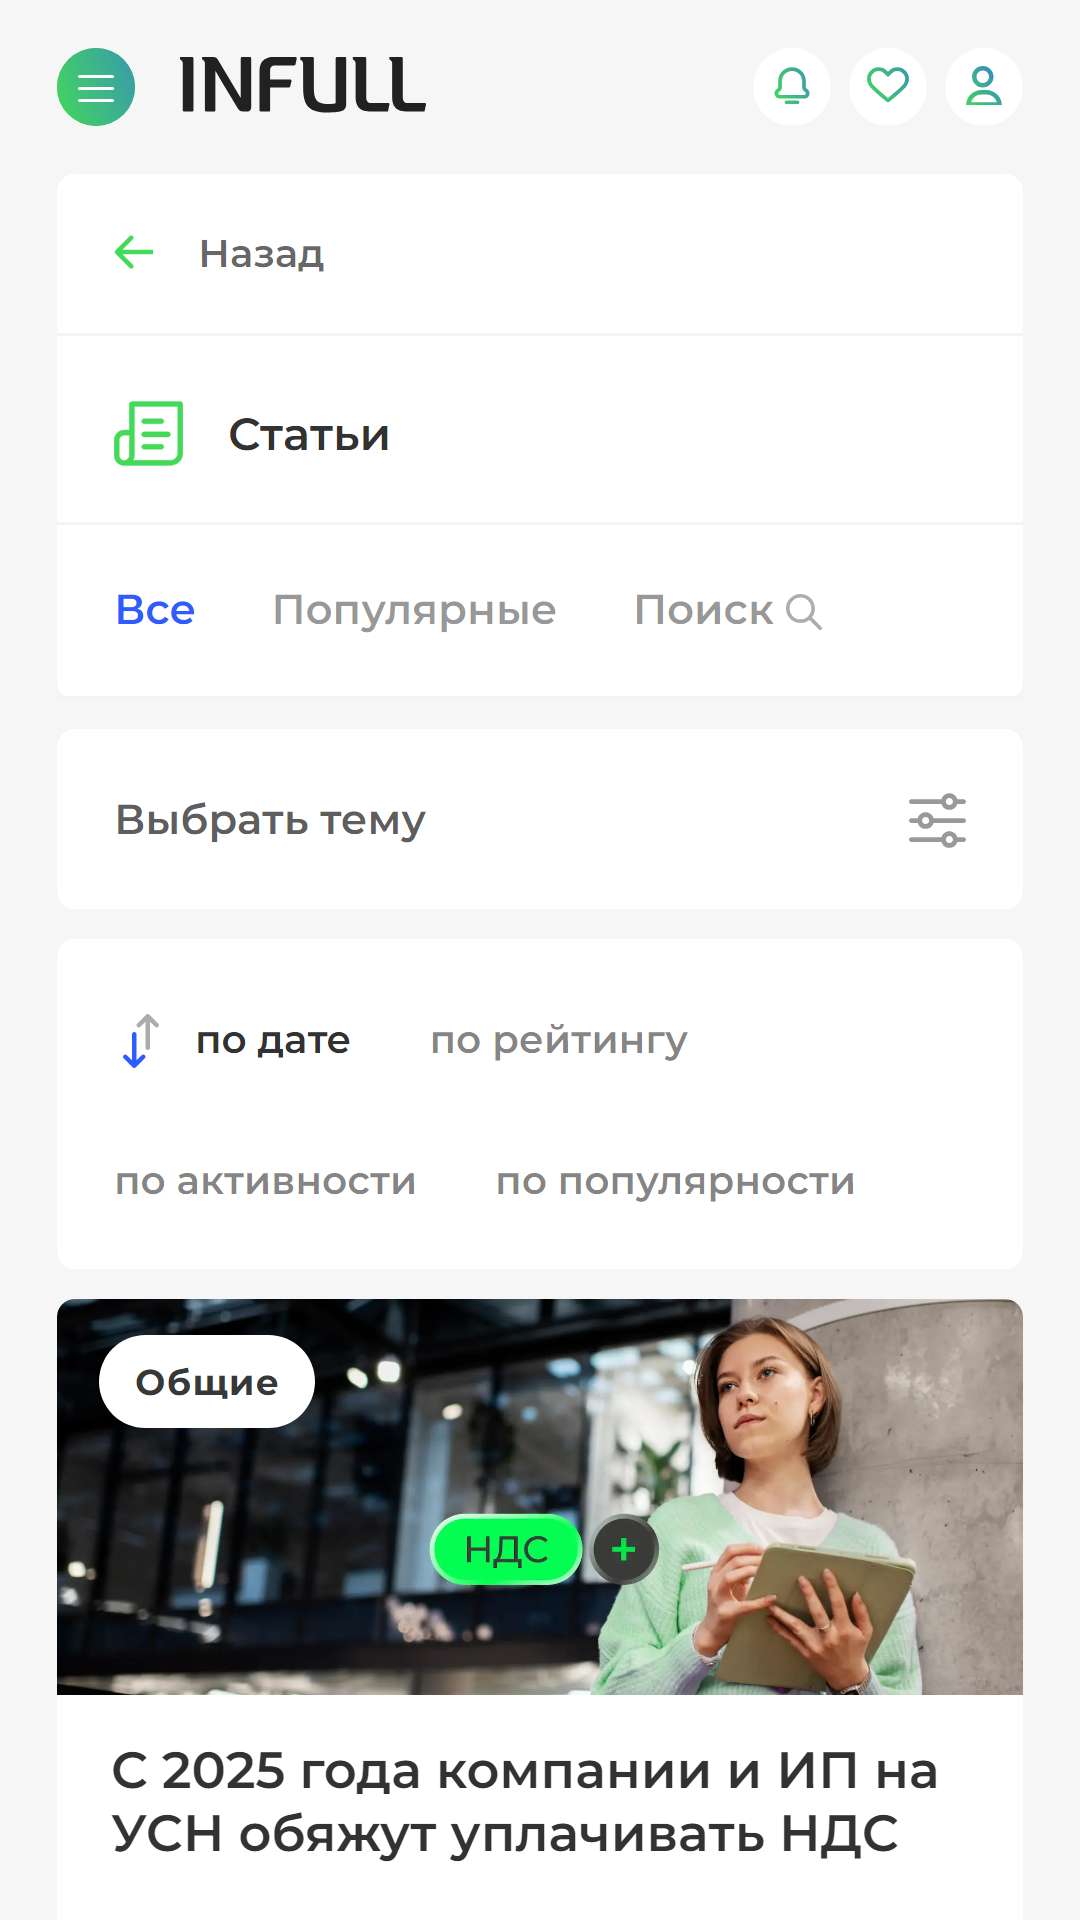Sort articles по активности

[266, 1182]
